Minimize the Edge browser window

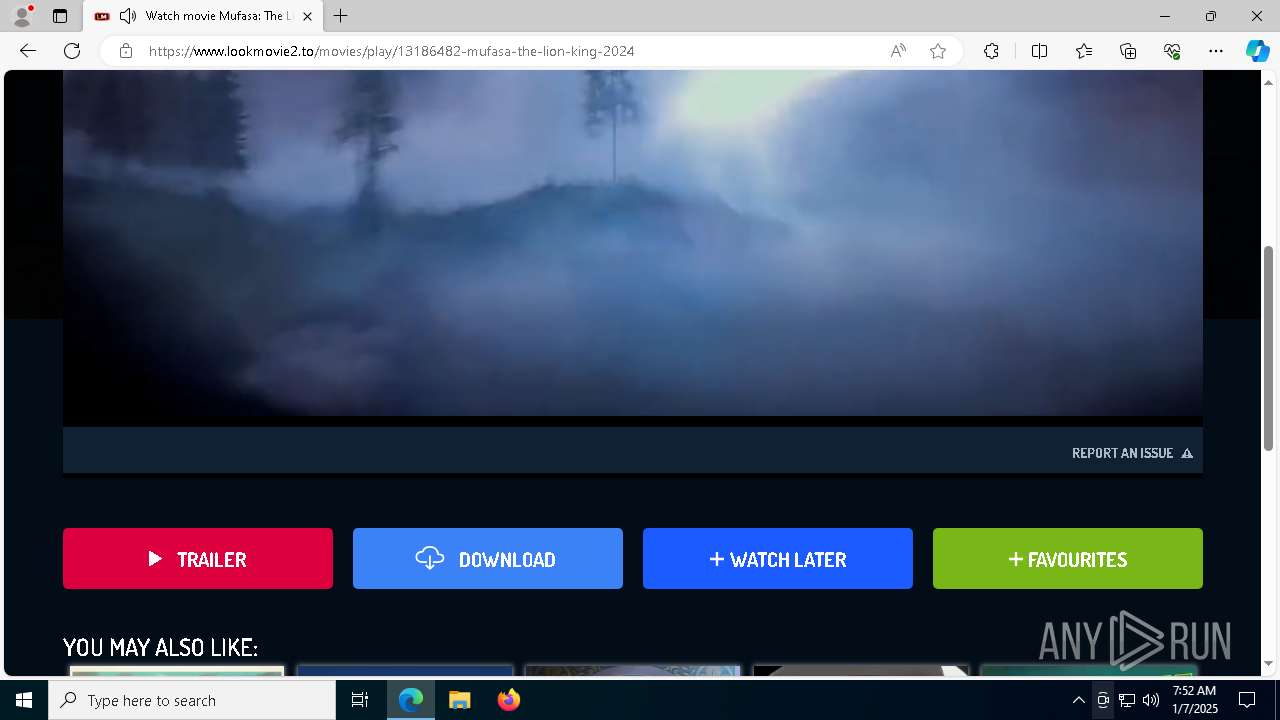[1165, 16]
